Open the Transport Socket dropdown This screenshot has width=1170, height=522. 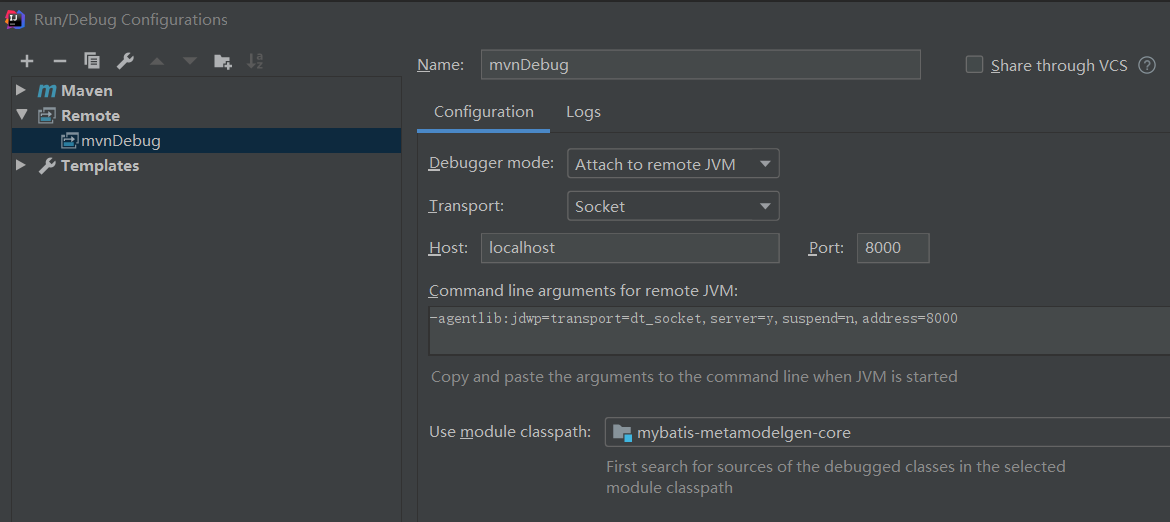tap(672, 206)
